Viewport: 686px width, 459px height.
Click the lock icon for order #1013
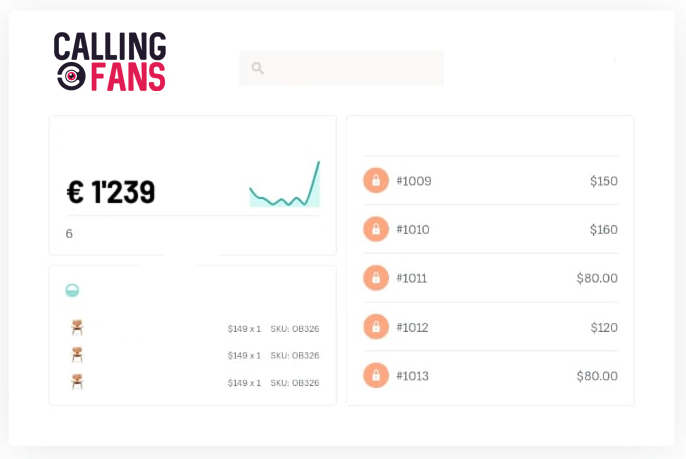tap(376, 375)
